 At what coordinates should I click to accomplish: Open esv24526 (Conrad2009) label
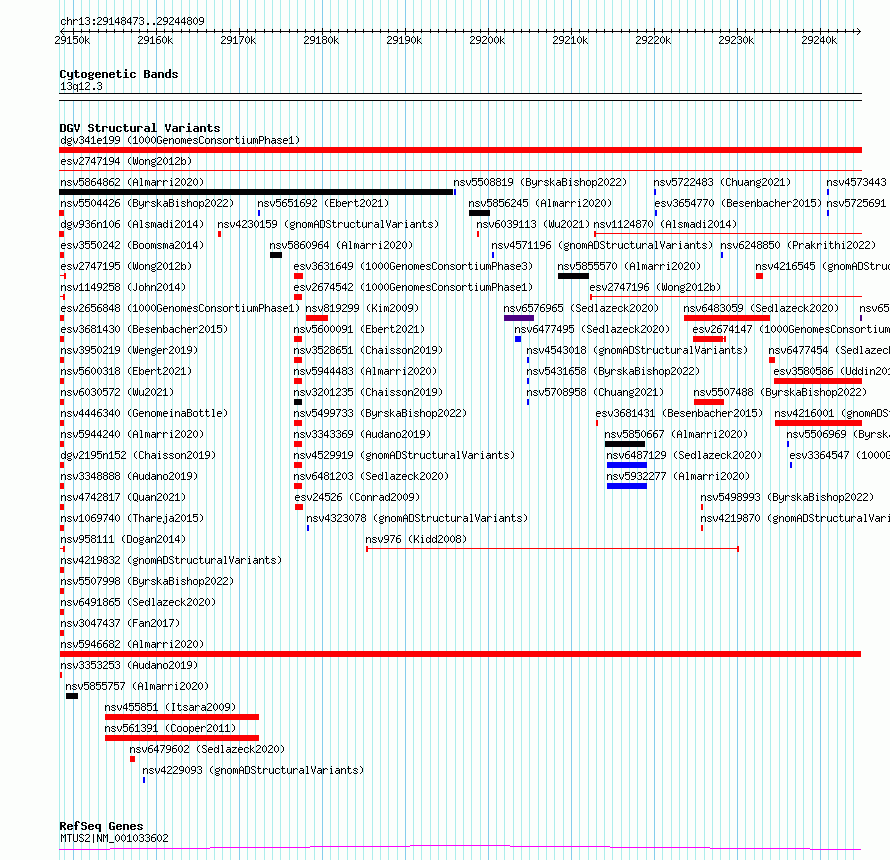(358, 497)
